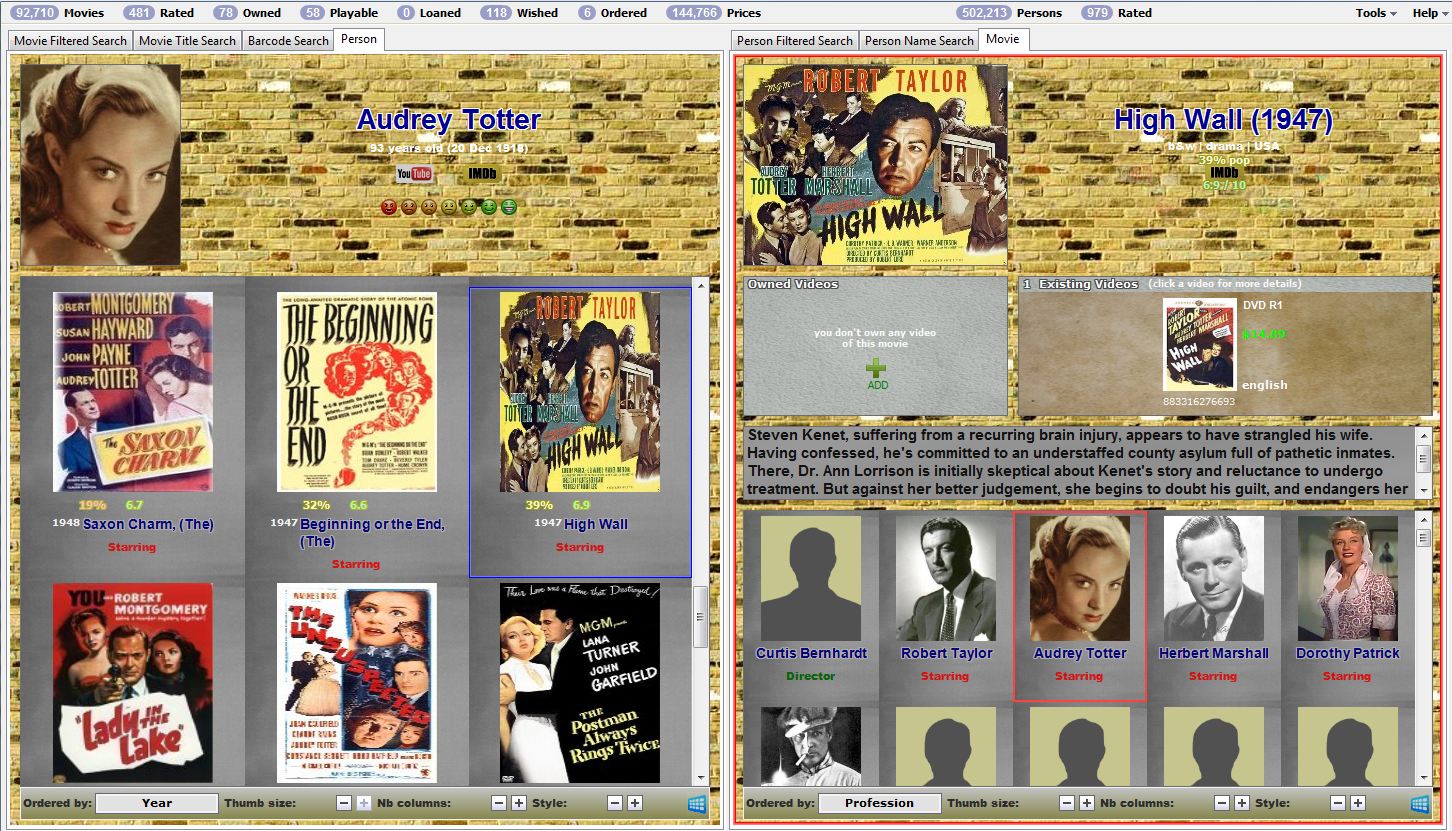Switch to Barcode Search tab

(288, 41)
